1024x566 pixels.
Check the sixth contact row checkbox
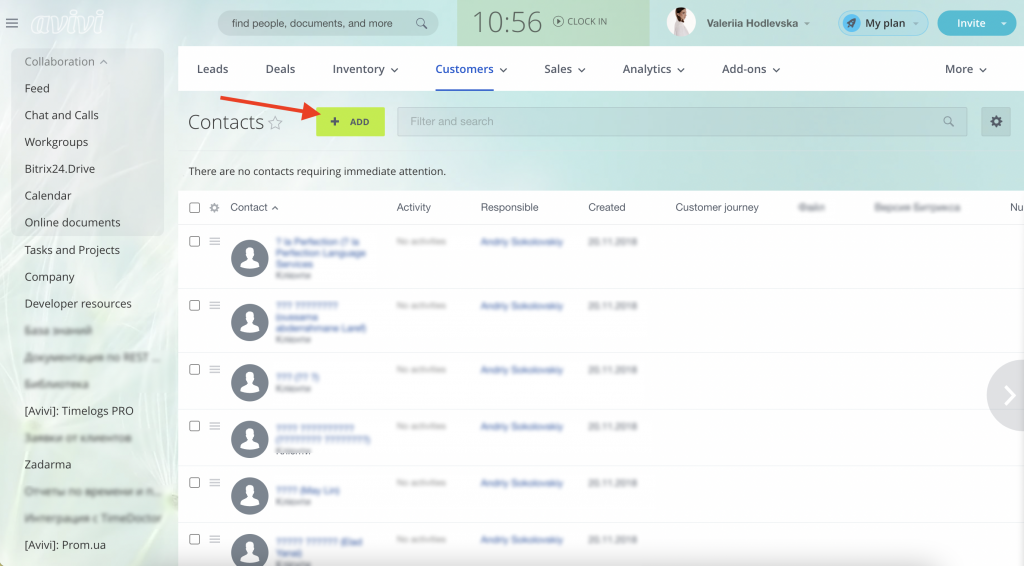(195, 539)
